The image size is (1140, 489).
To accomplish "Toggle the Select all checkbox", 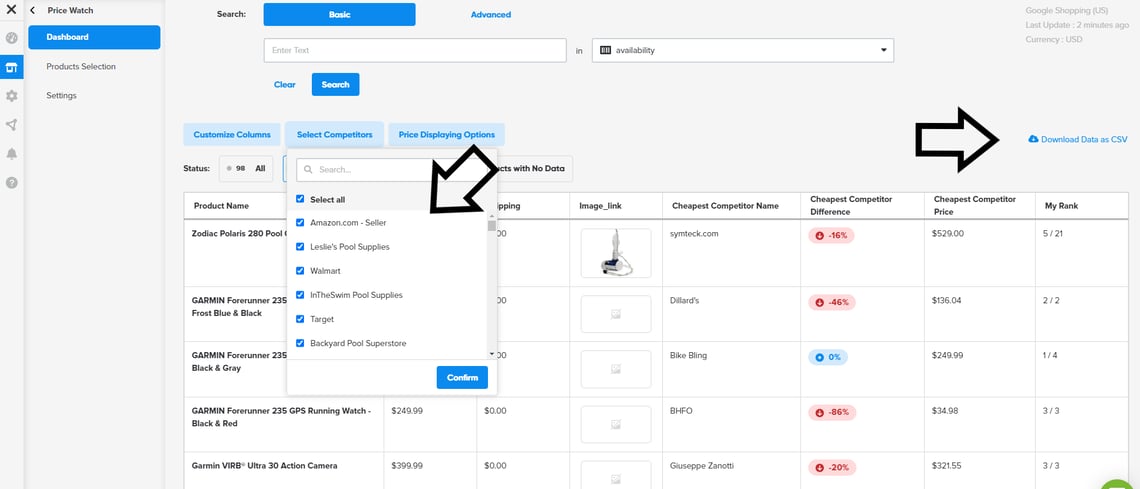I will (x=300, y=199).
